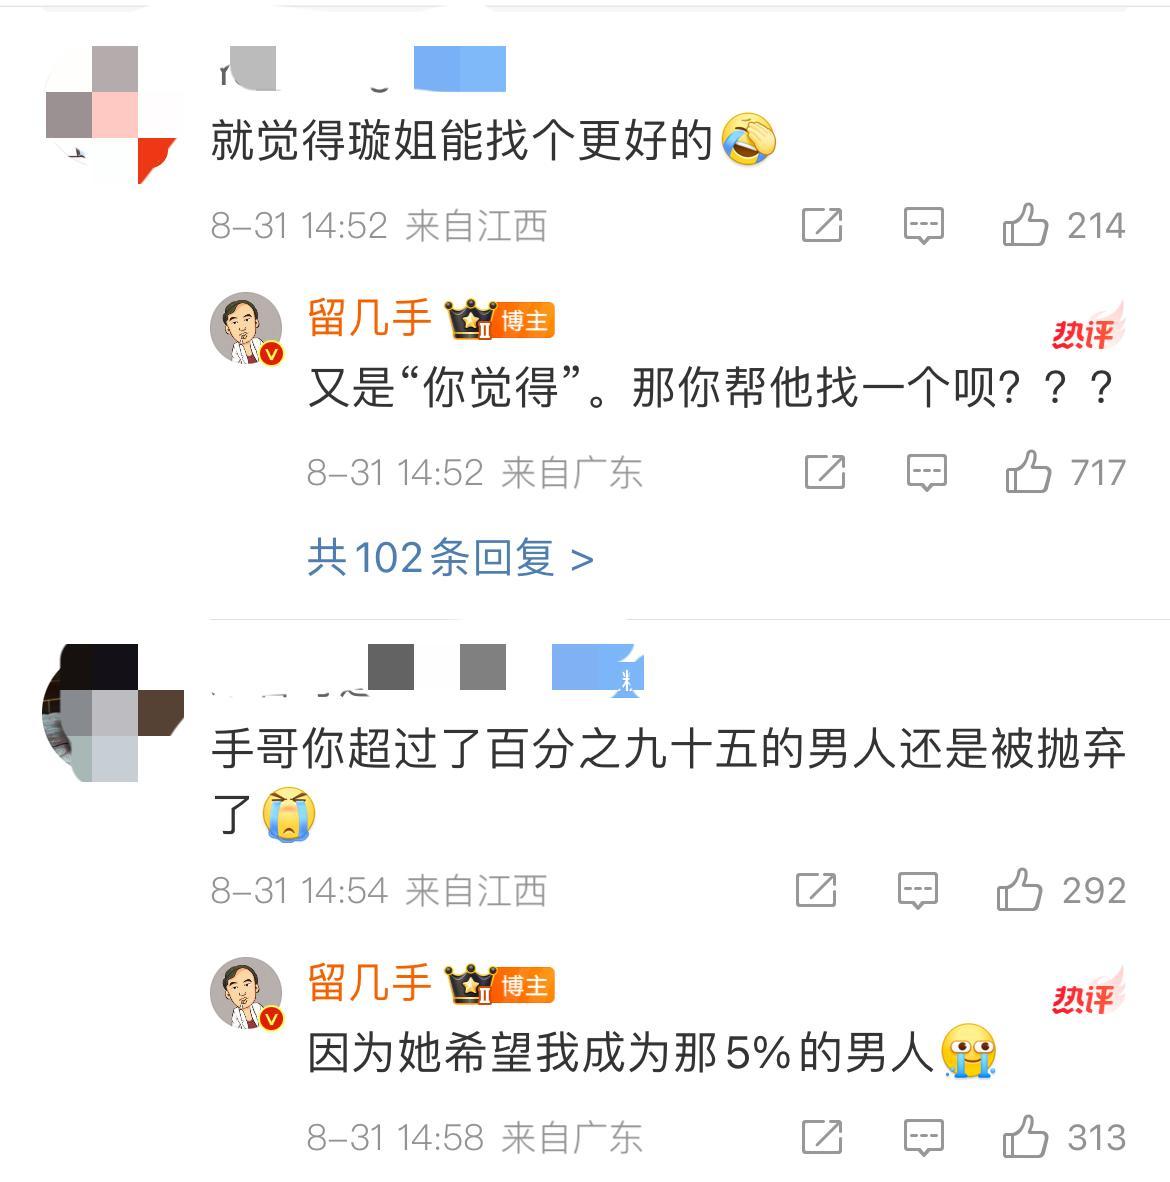Forward the 因为她希望我成为 reply

(x=822, y=1137)
